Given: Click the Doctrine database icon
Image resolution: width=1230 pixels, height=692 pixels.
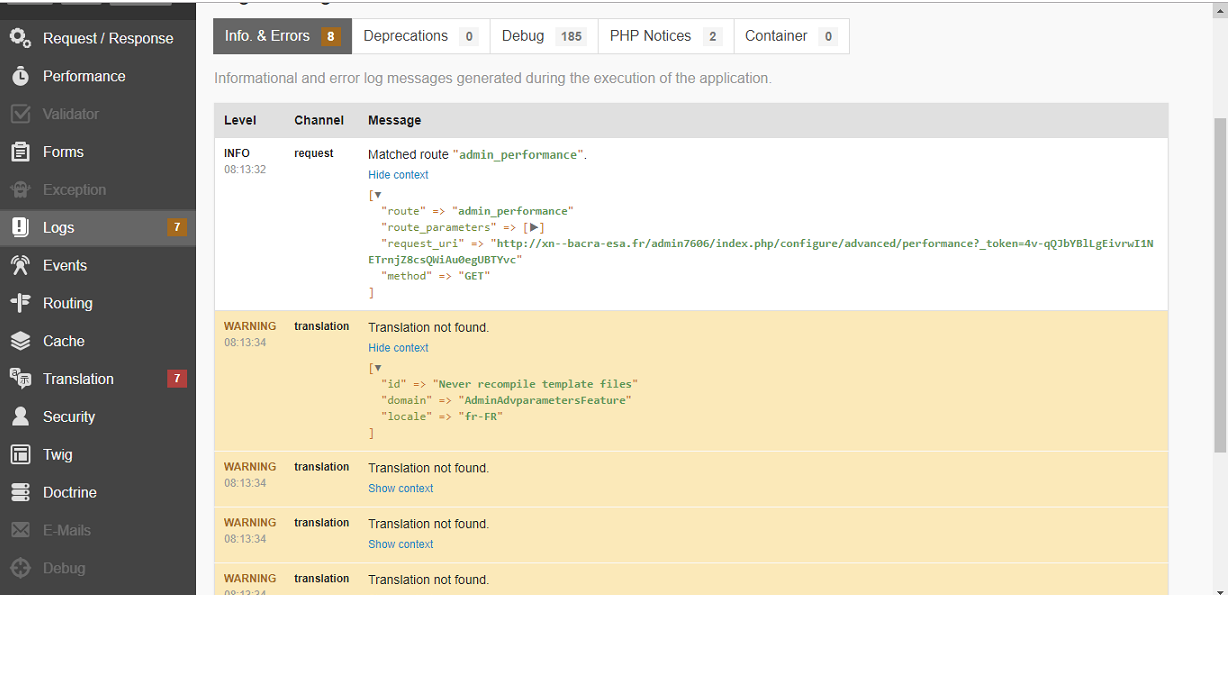Looking at the screenshot, I should [20, 492].
